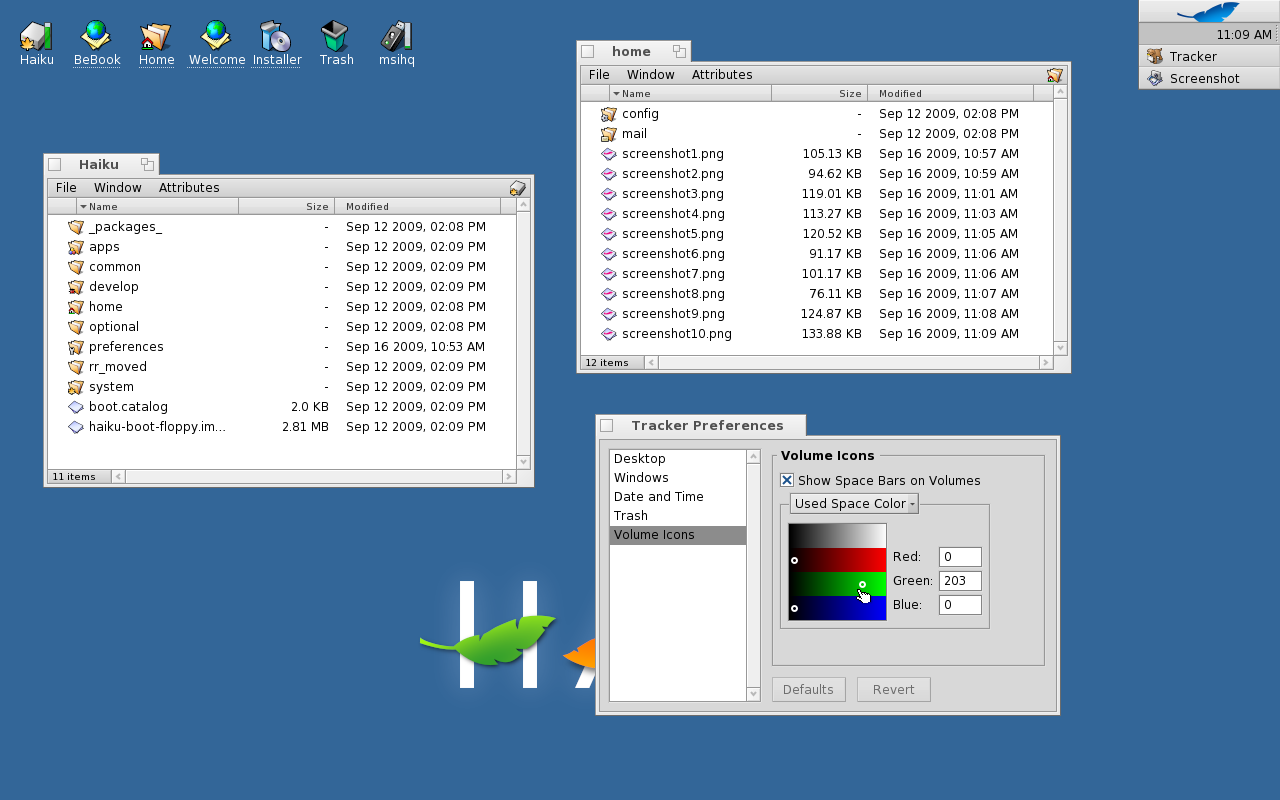The image size is (1280, 800).
Task: Select the common folder row
Action: tap(281, 267)
